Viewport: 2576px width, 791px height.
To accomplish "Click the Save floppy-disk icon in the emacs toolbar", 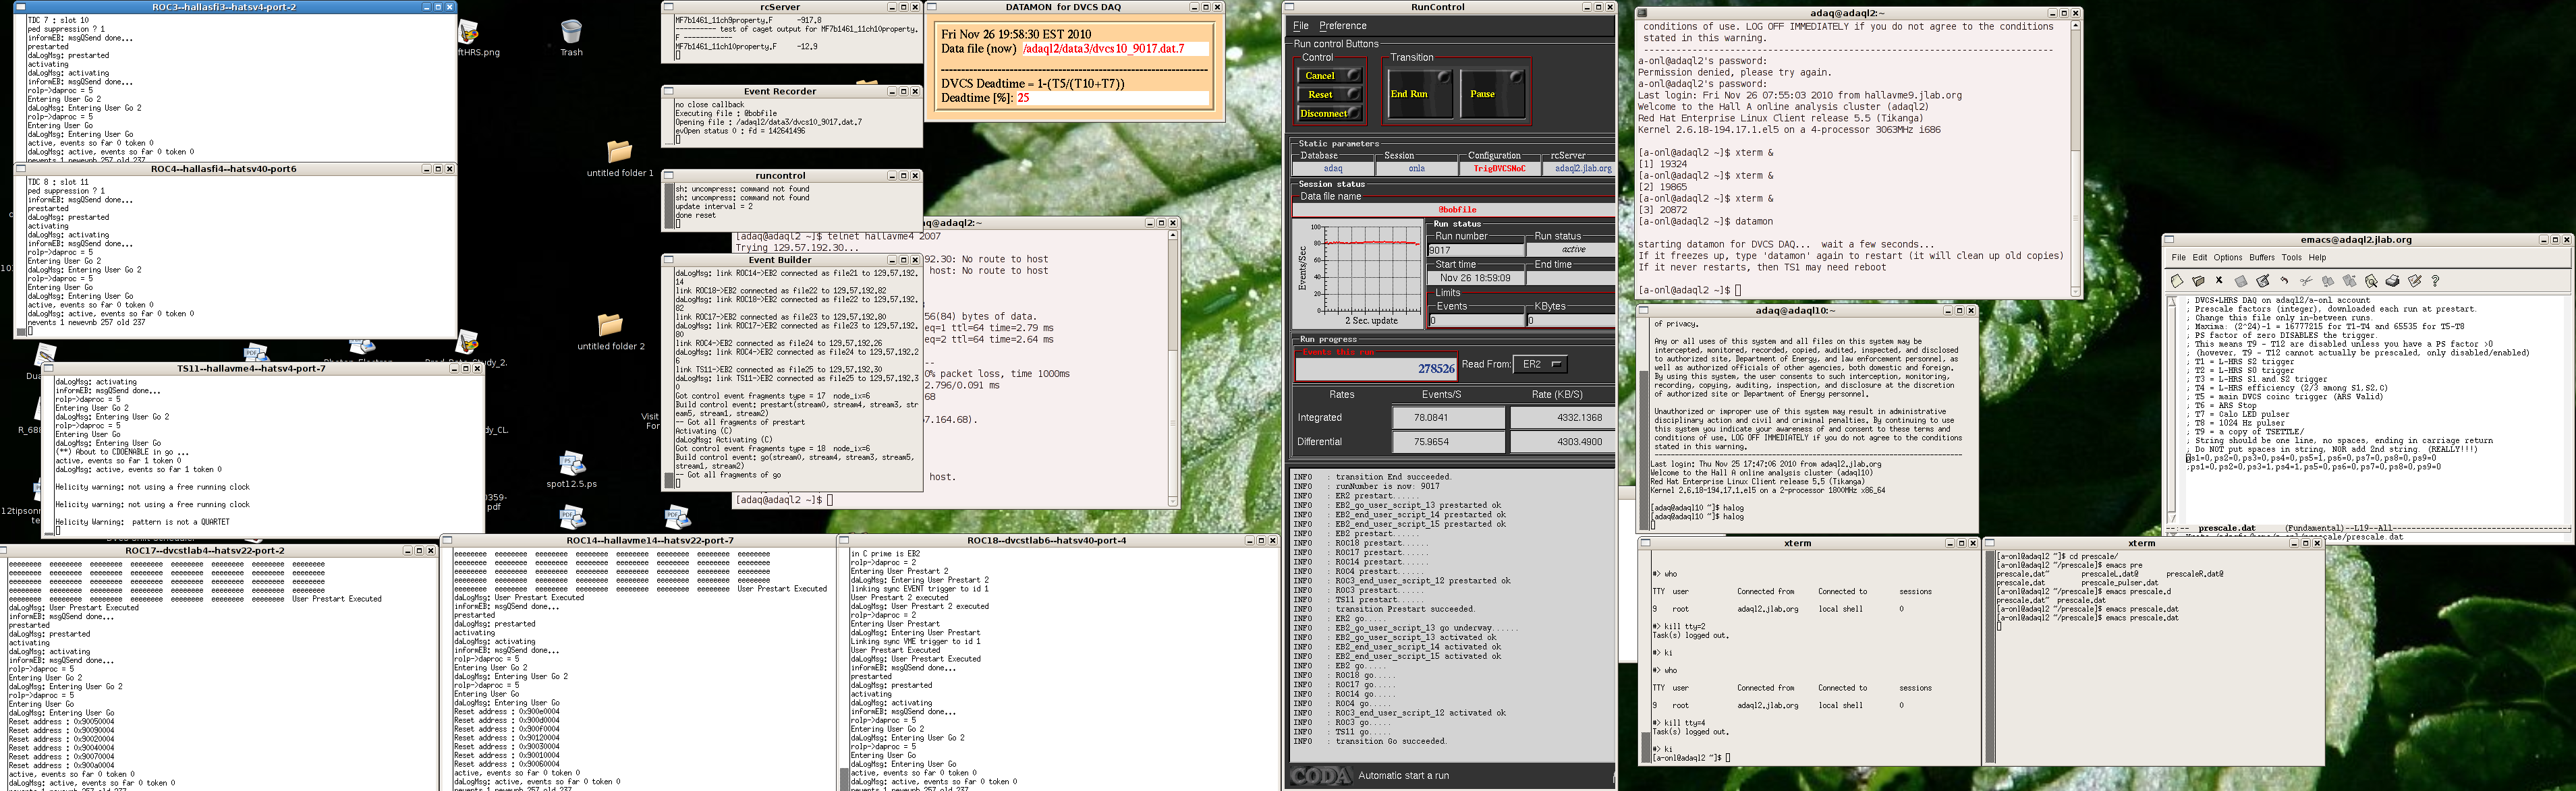I will (x=2241, y=281).
